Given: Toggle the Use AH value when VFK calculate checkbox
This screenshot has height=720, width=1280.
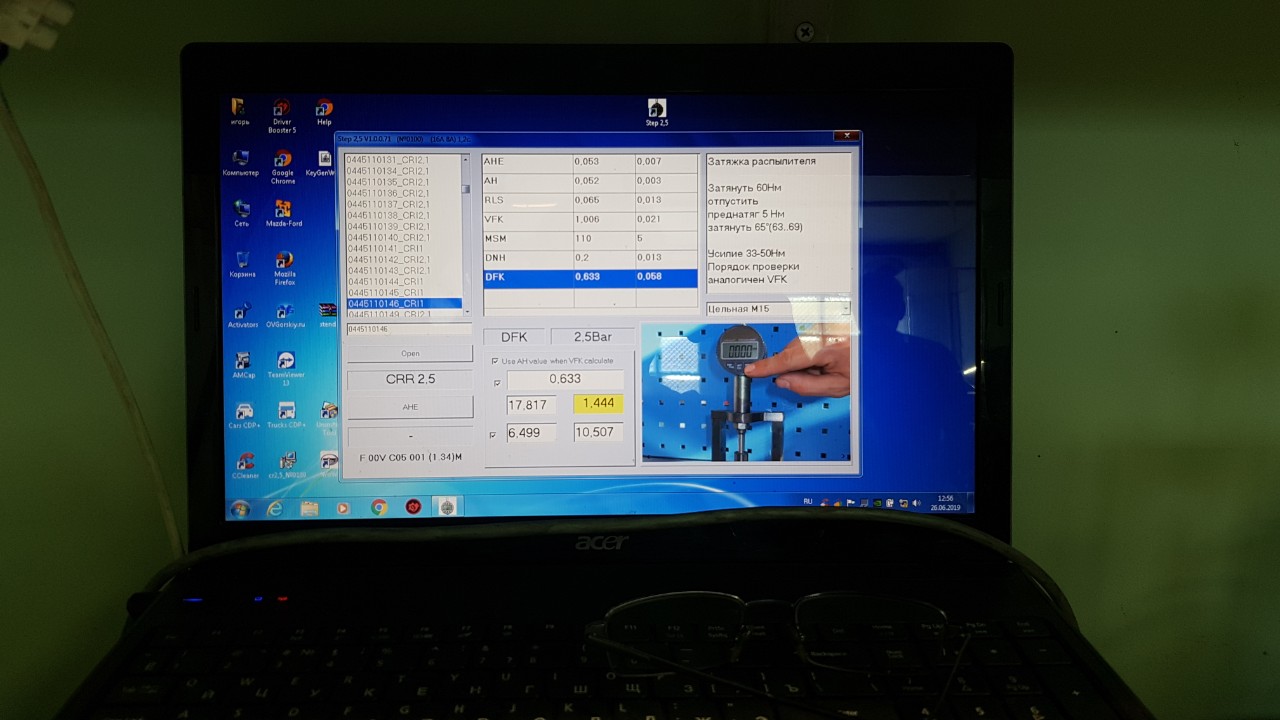Looking at the screenshot, I should point(494,361).
